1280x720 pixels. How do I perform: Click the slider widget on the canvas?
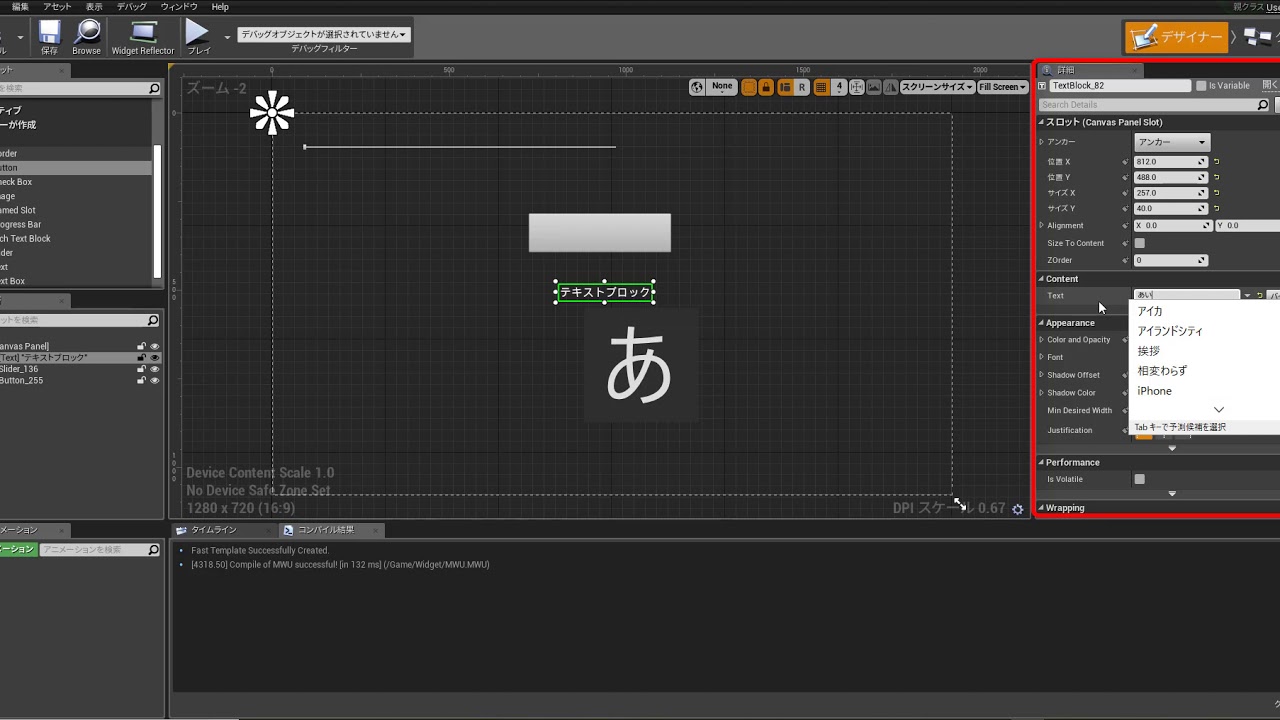click(460, 147)
